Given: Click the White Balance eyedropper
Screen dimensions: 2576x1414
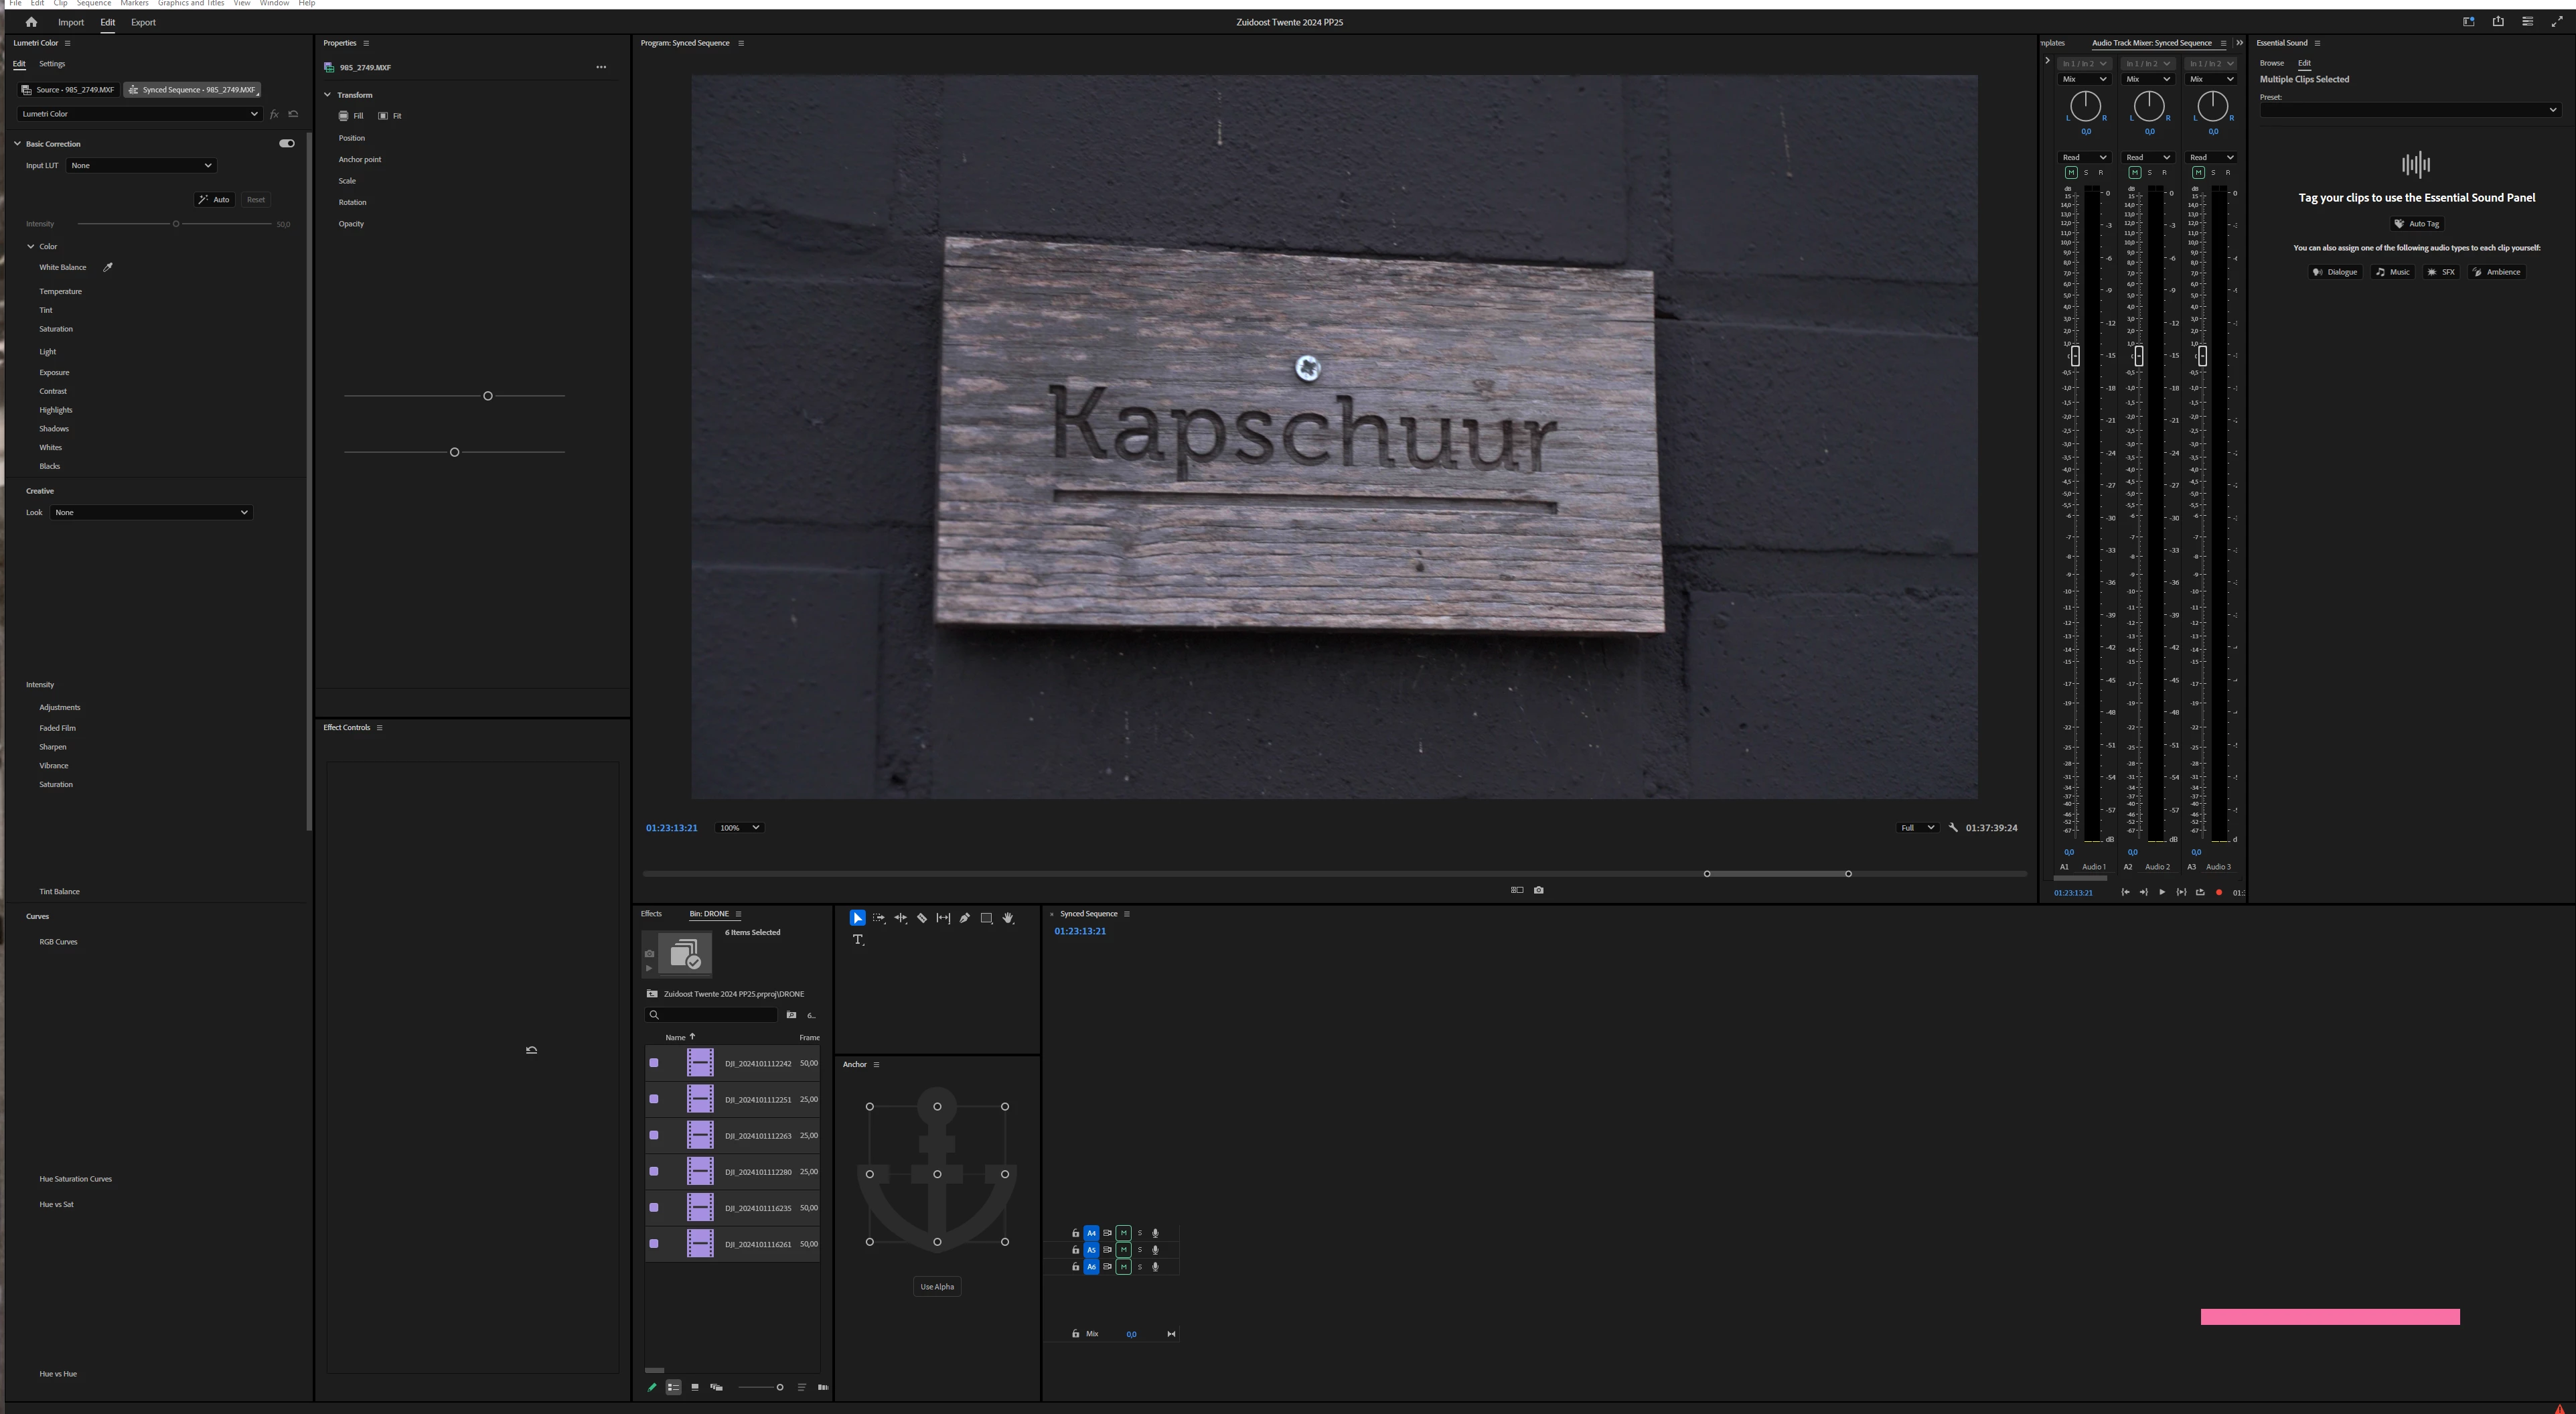Looking at the screenshot, I should click(108, 267).
